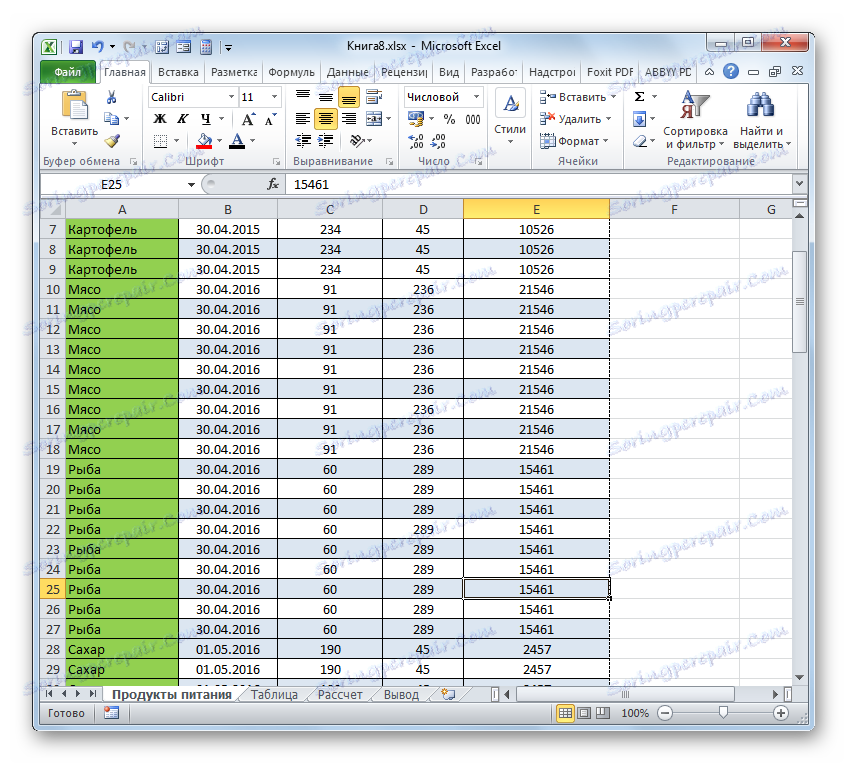The height and width of the screenshot is (764, 848).
Task: Apply cell borders icon
Action: tap(160, 141)
